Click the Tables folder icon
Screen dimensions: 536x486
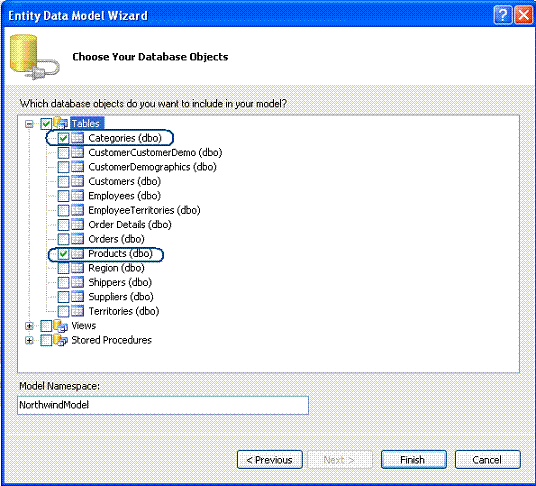(x=61, y=123)
